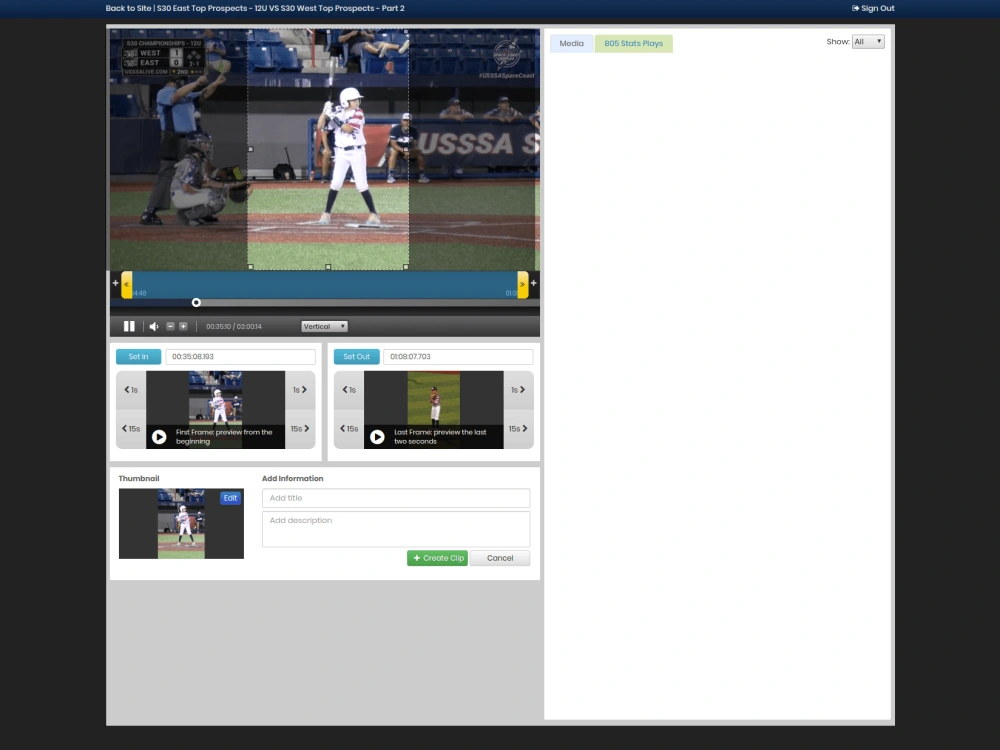Image resolution: width=1000 pixels, height=750 pixels.
Task: Step in-point back 15 seconds
Action: [131, 429]
